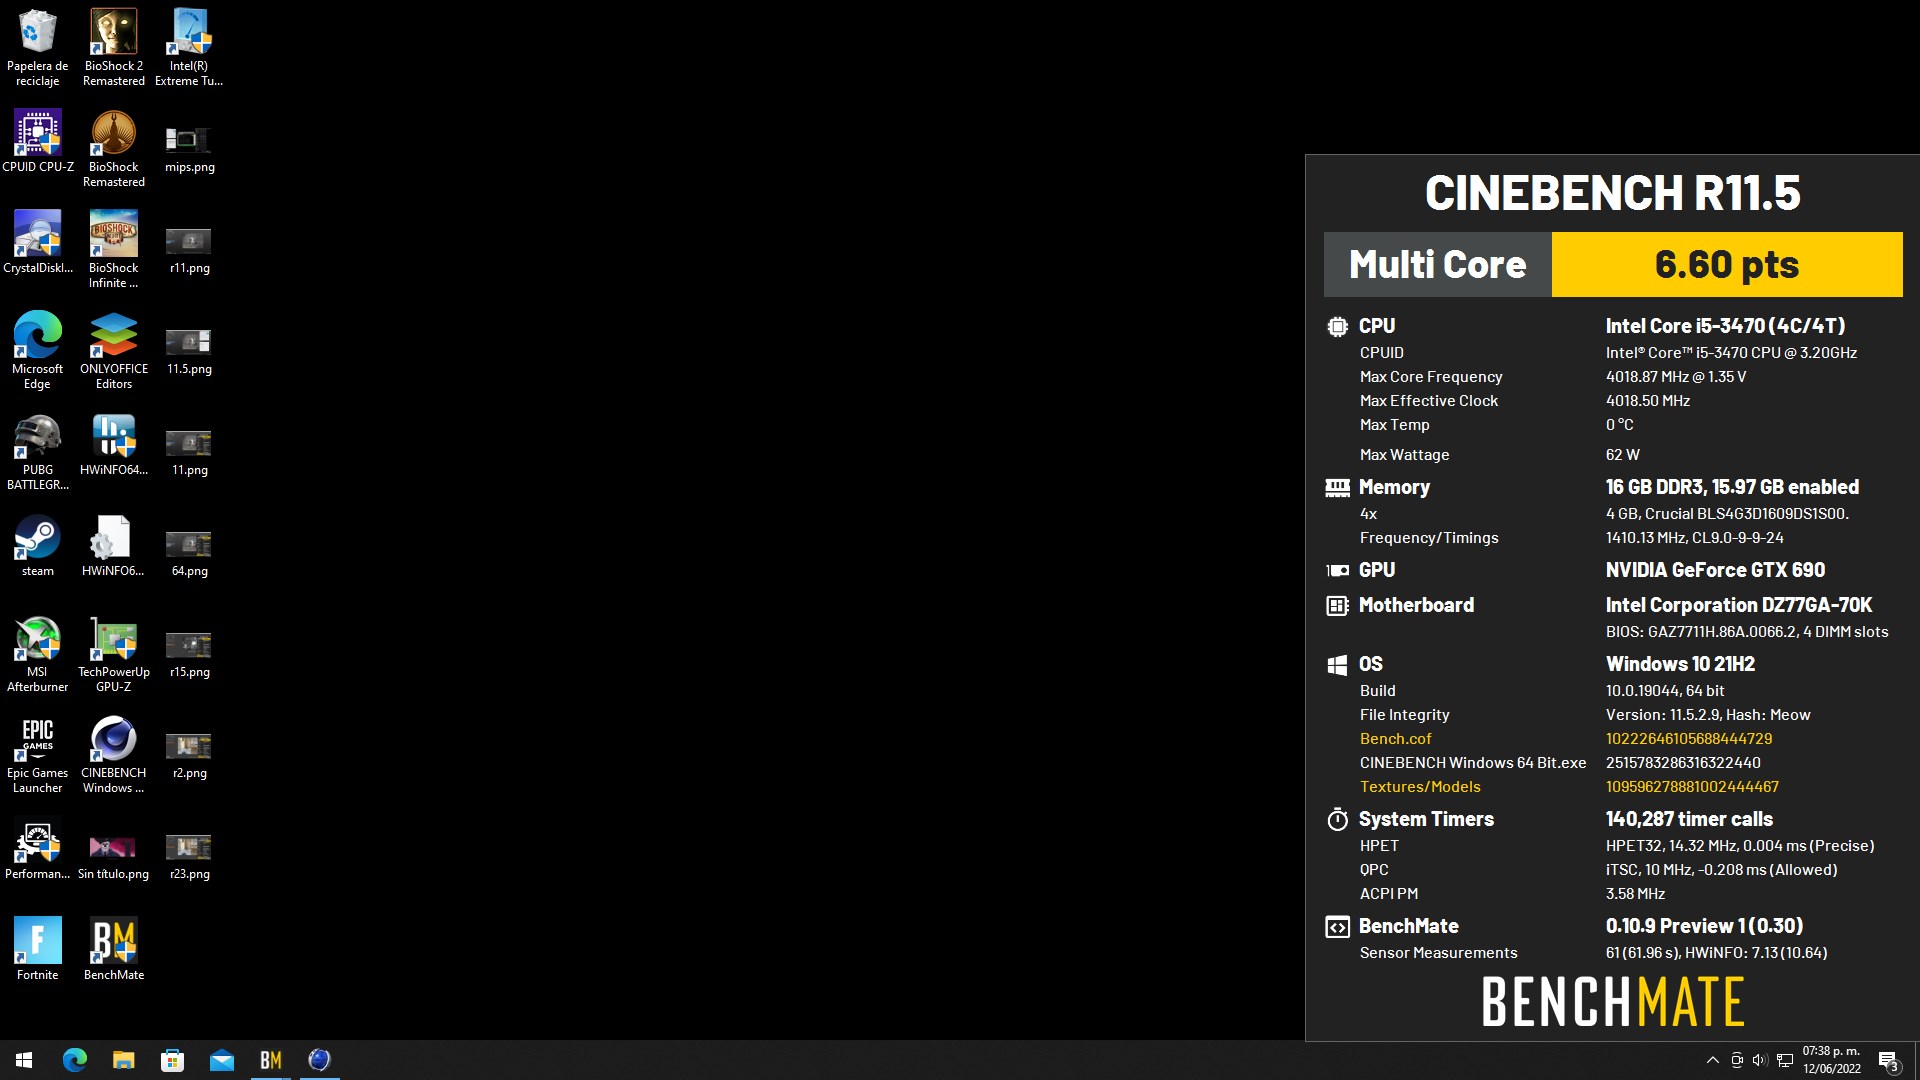Open Microsoft Edge desktop shortcut

38,351
